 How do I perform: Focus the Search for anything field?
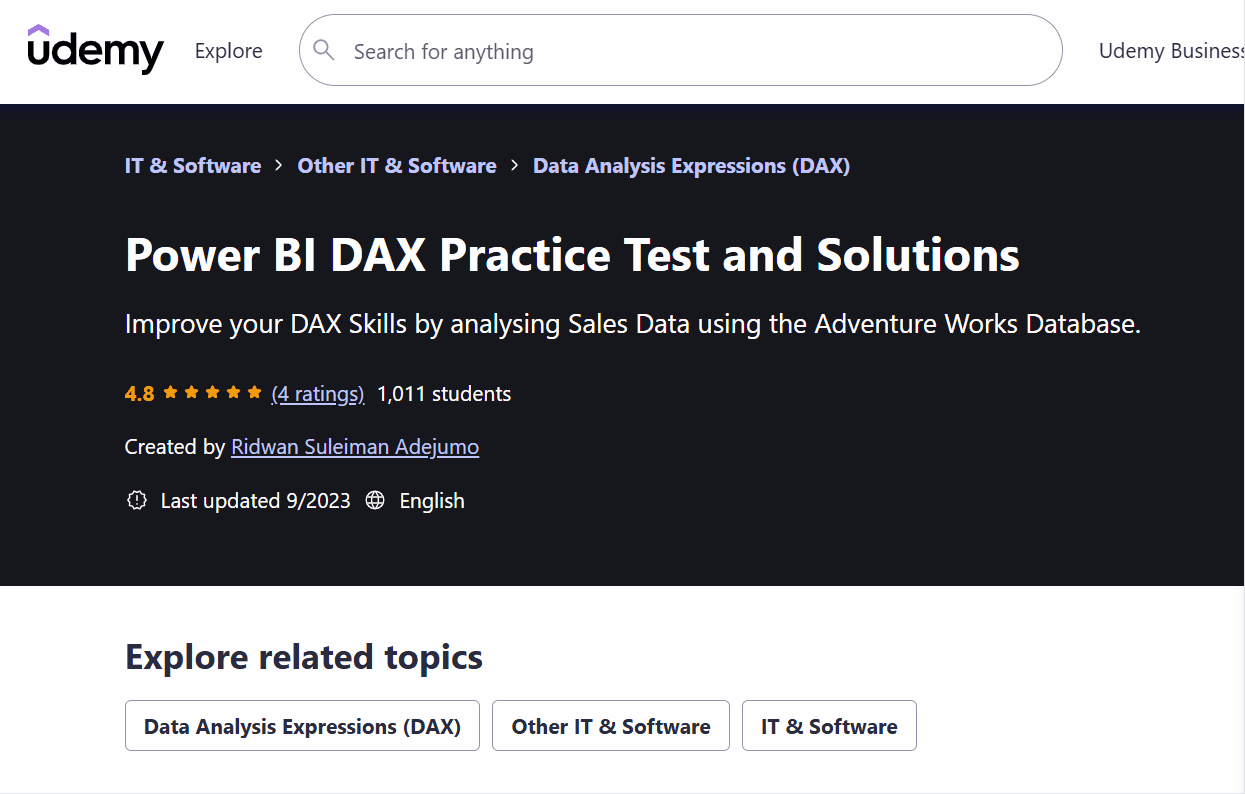[680, 50]
